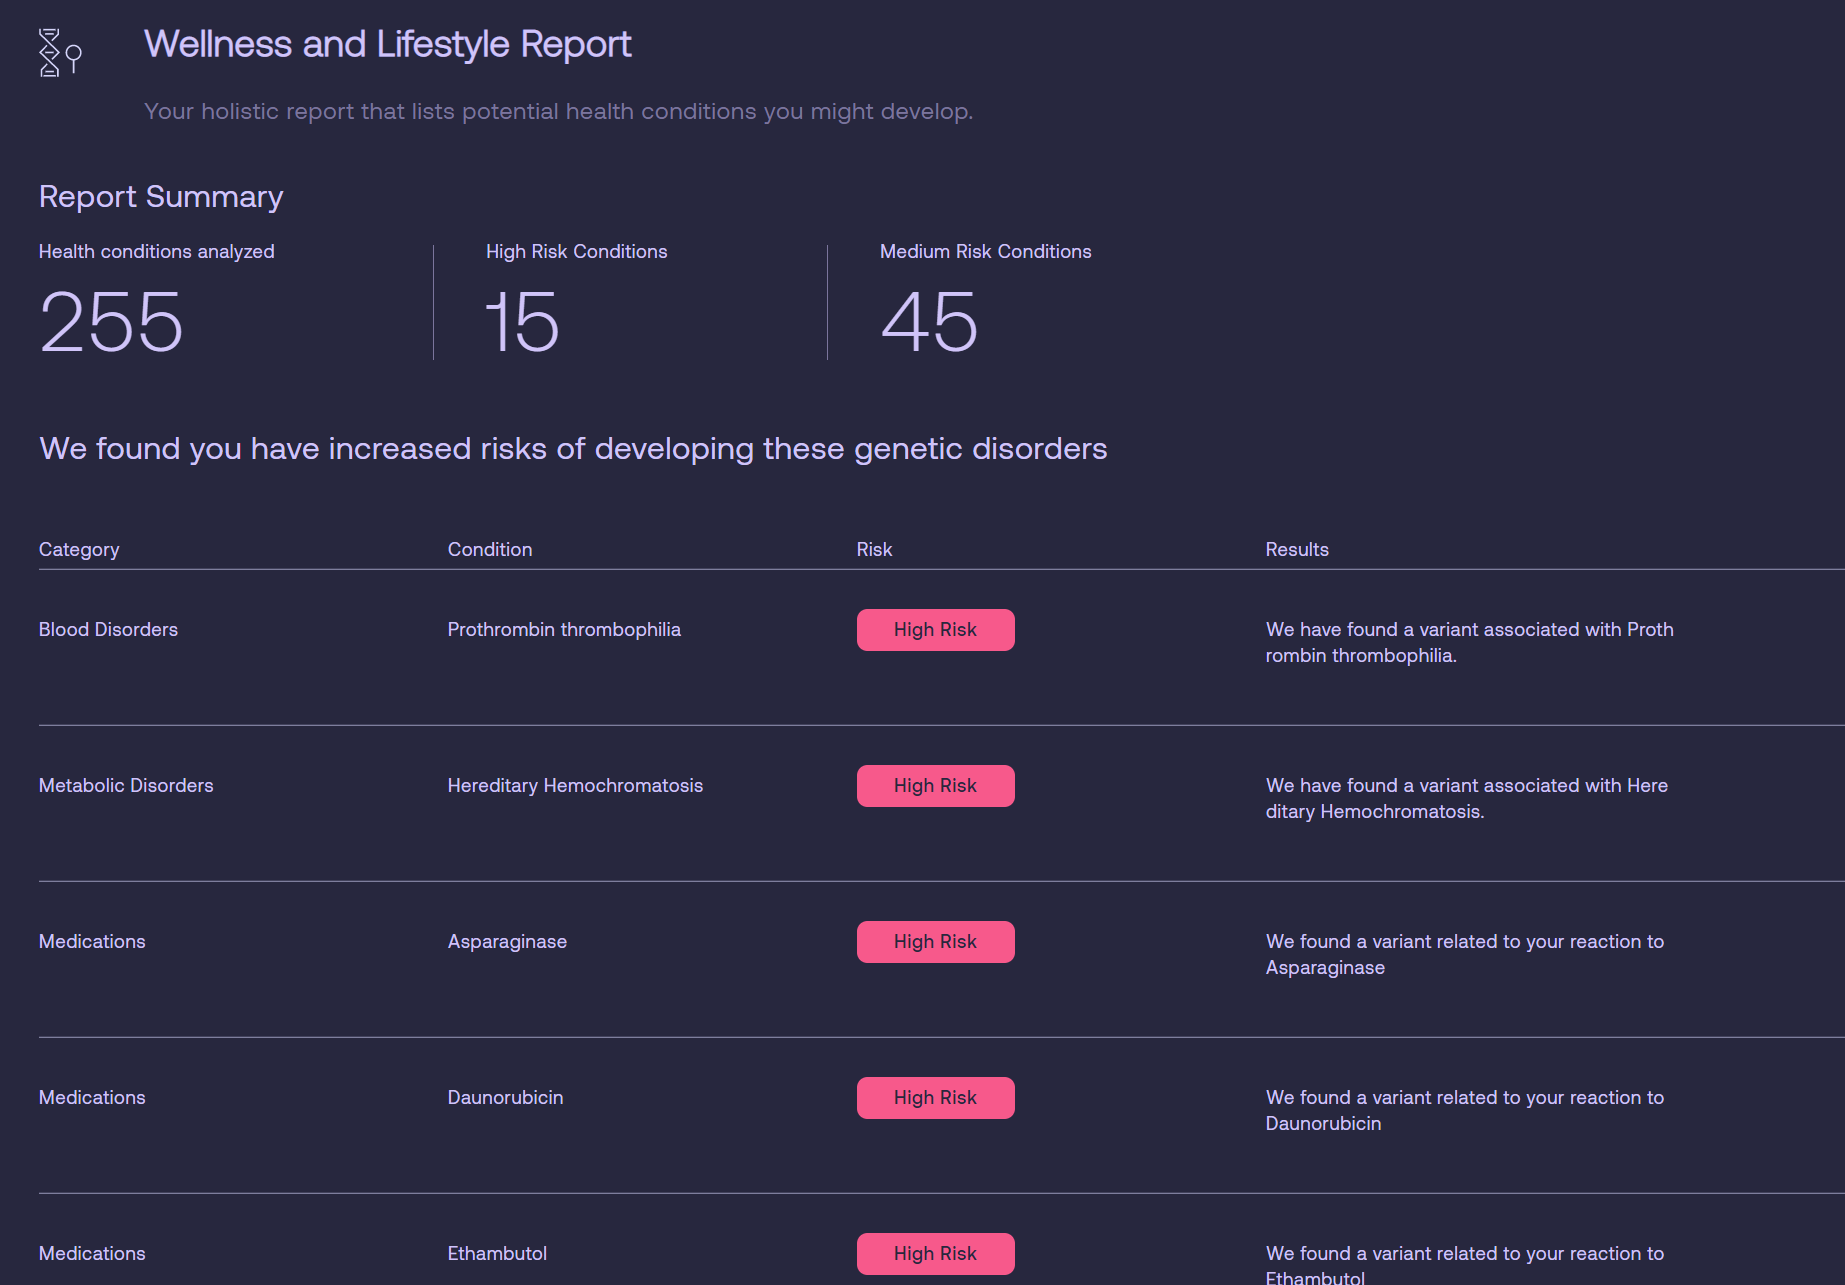Open the Asparaginase condition entry

(x=507, y=942)
